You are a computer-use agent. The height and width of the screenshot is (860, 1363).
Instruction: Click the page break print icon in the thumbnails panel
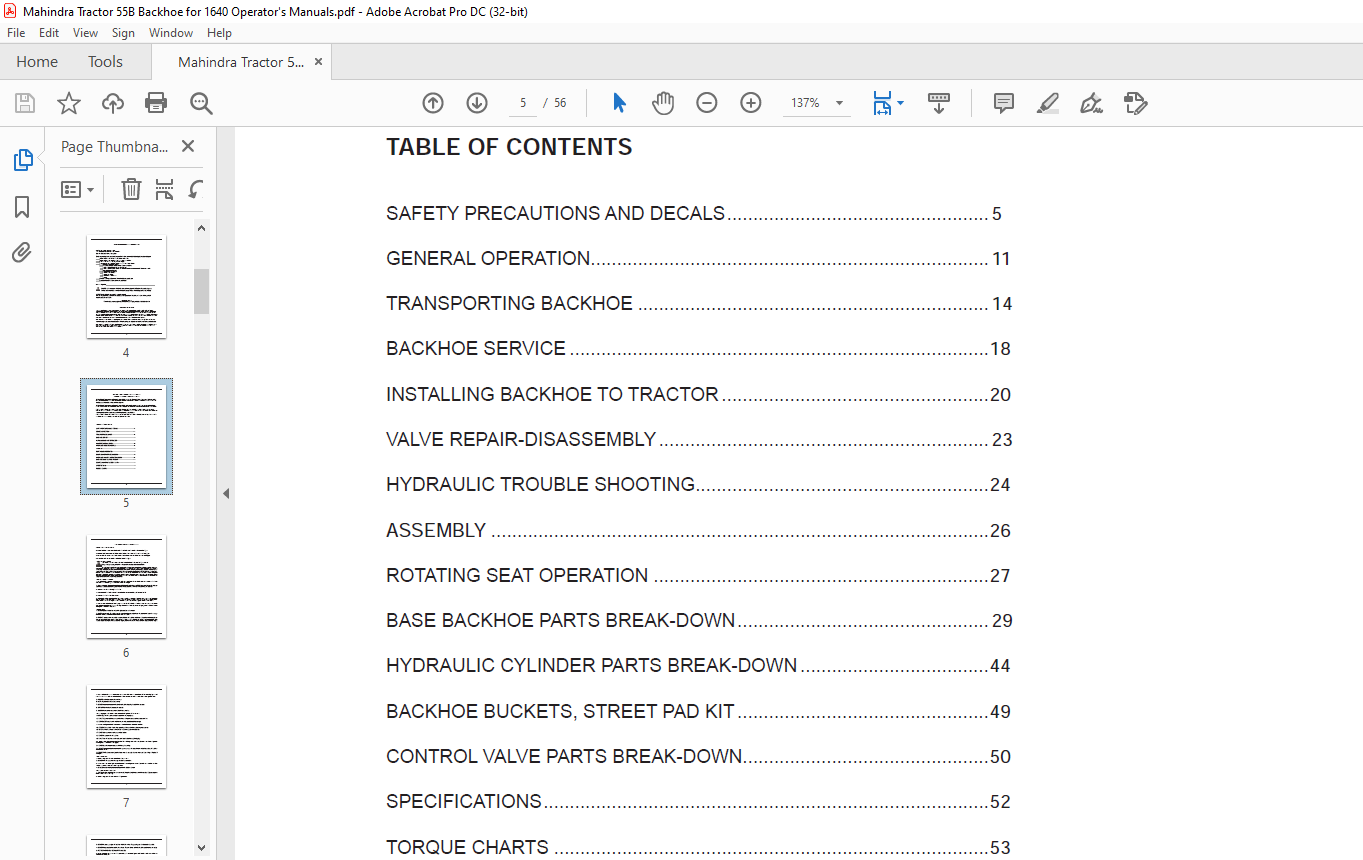tap(164, 189)
